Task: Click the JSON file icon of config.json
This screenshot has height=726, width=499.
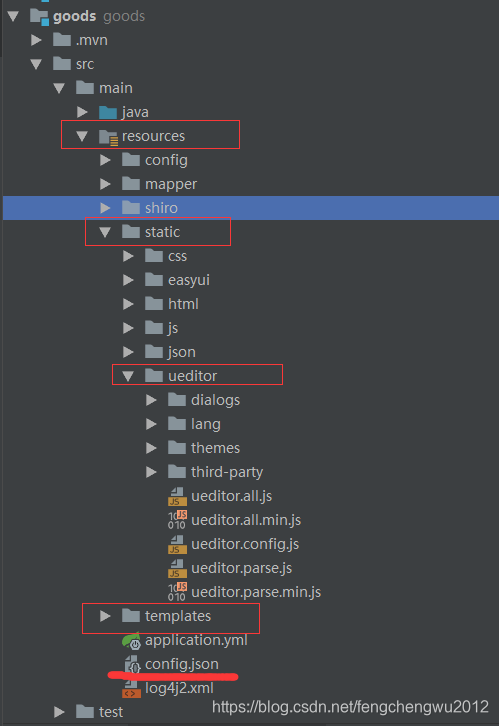Action: point(132,664)
